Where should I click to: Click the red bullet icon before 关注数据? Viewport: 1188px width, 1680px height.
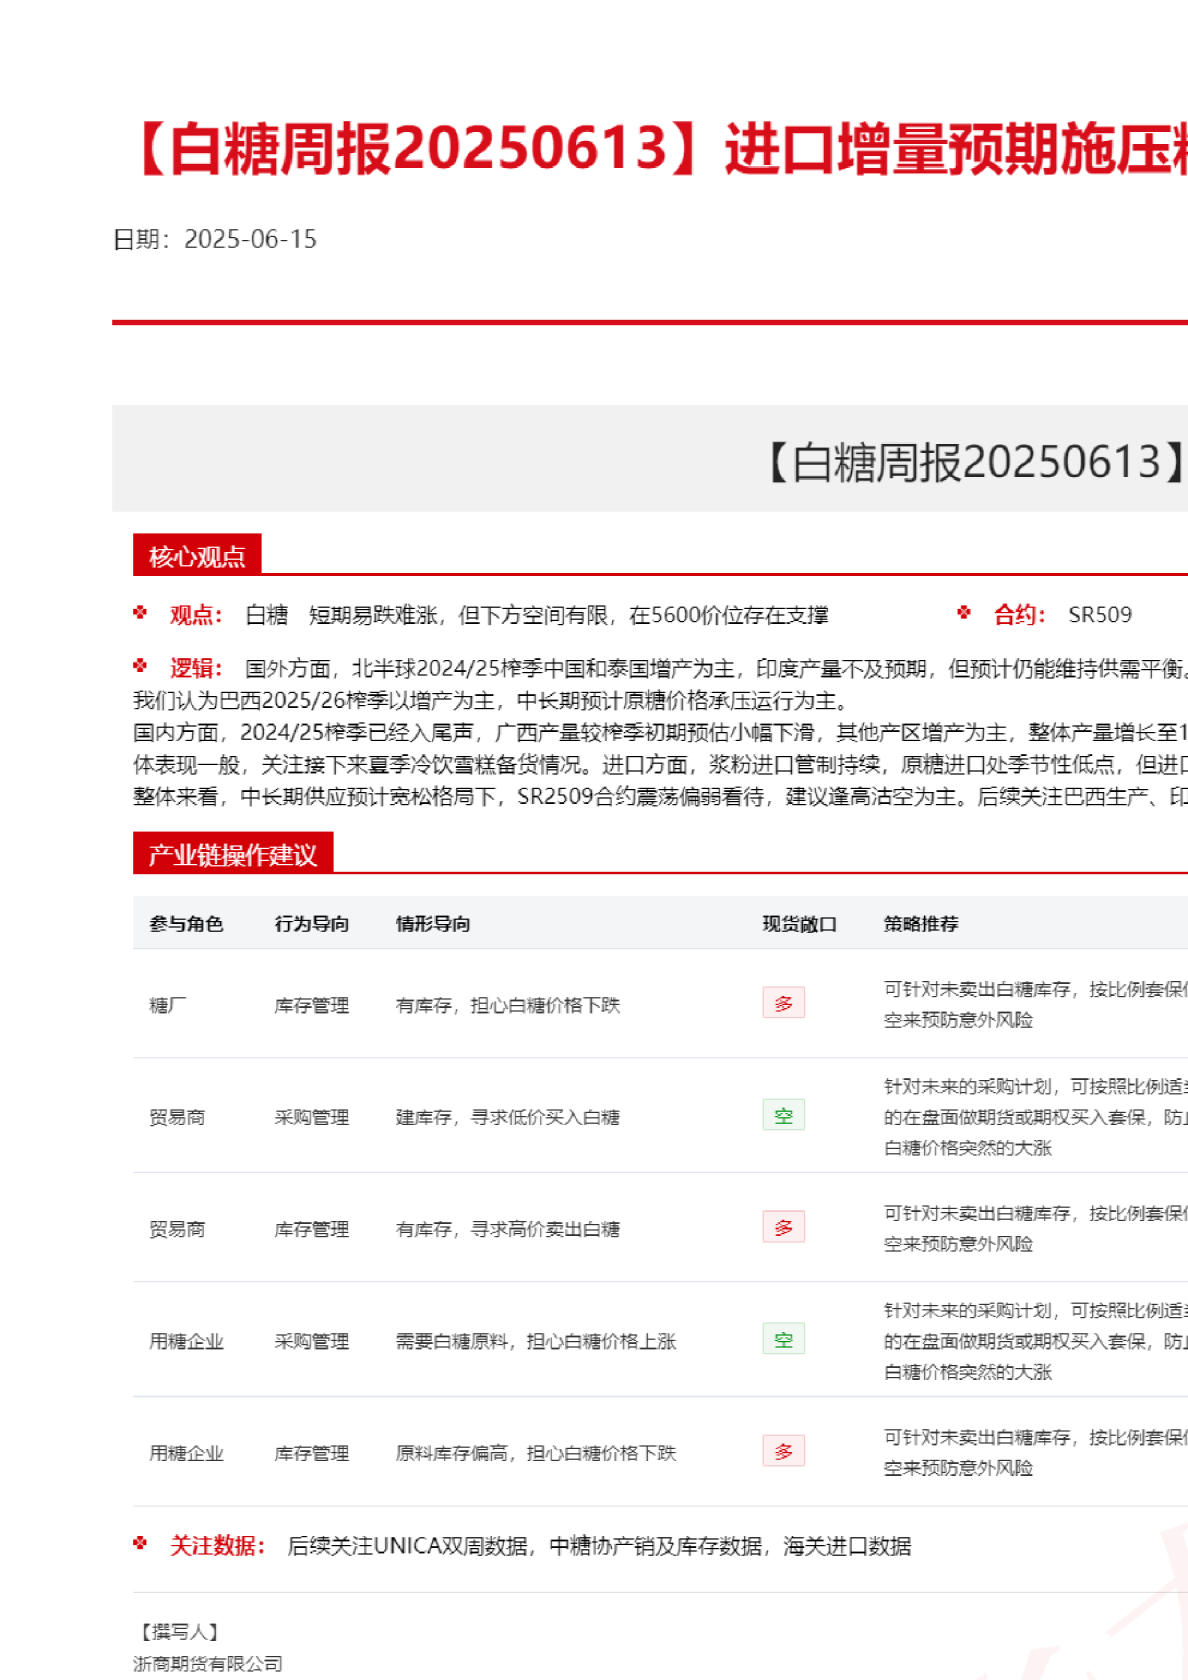click(x=140, y=1544)
